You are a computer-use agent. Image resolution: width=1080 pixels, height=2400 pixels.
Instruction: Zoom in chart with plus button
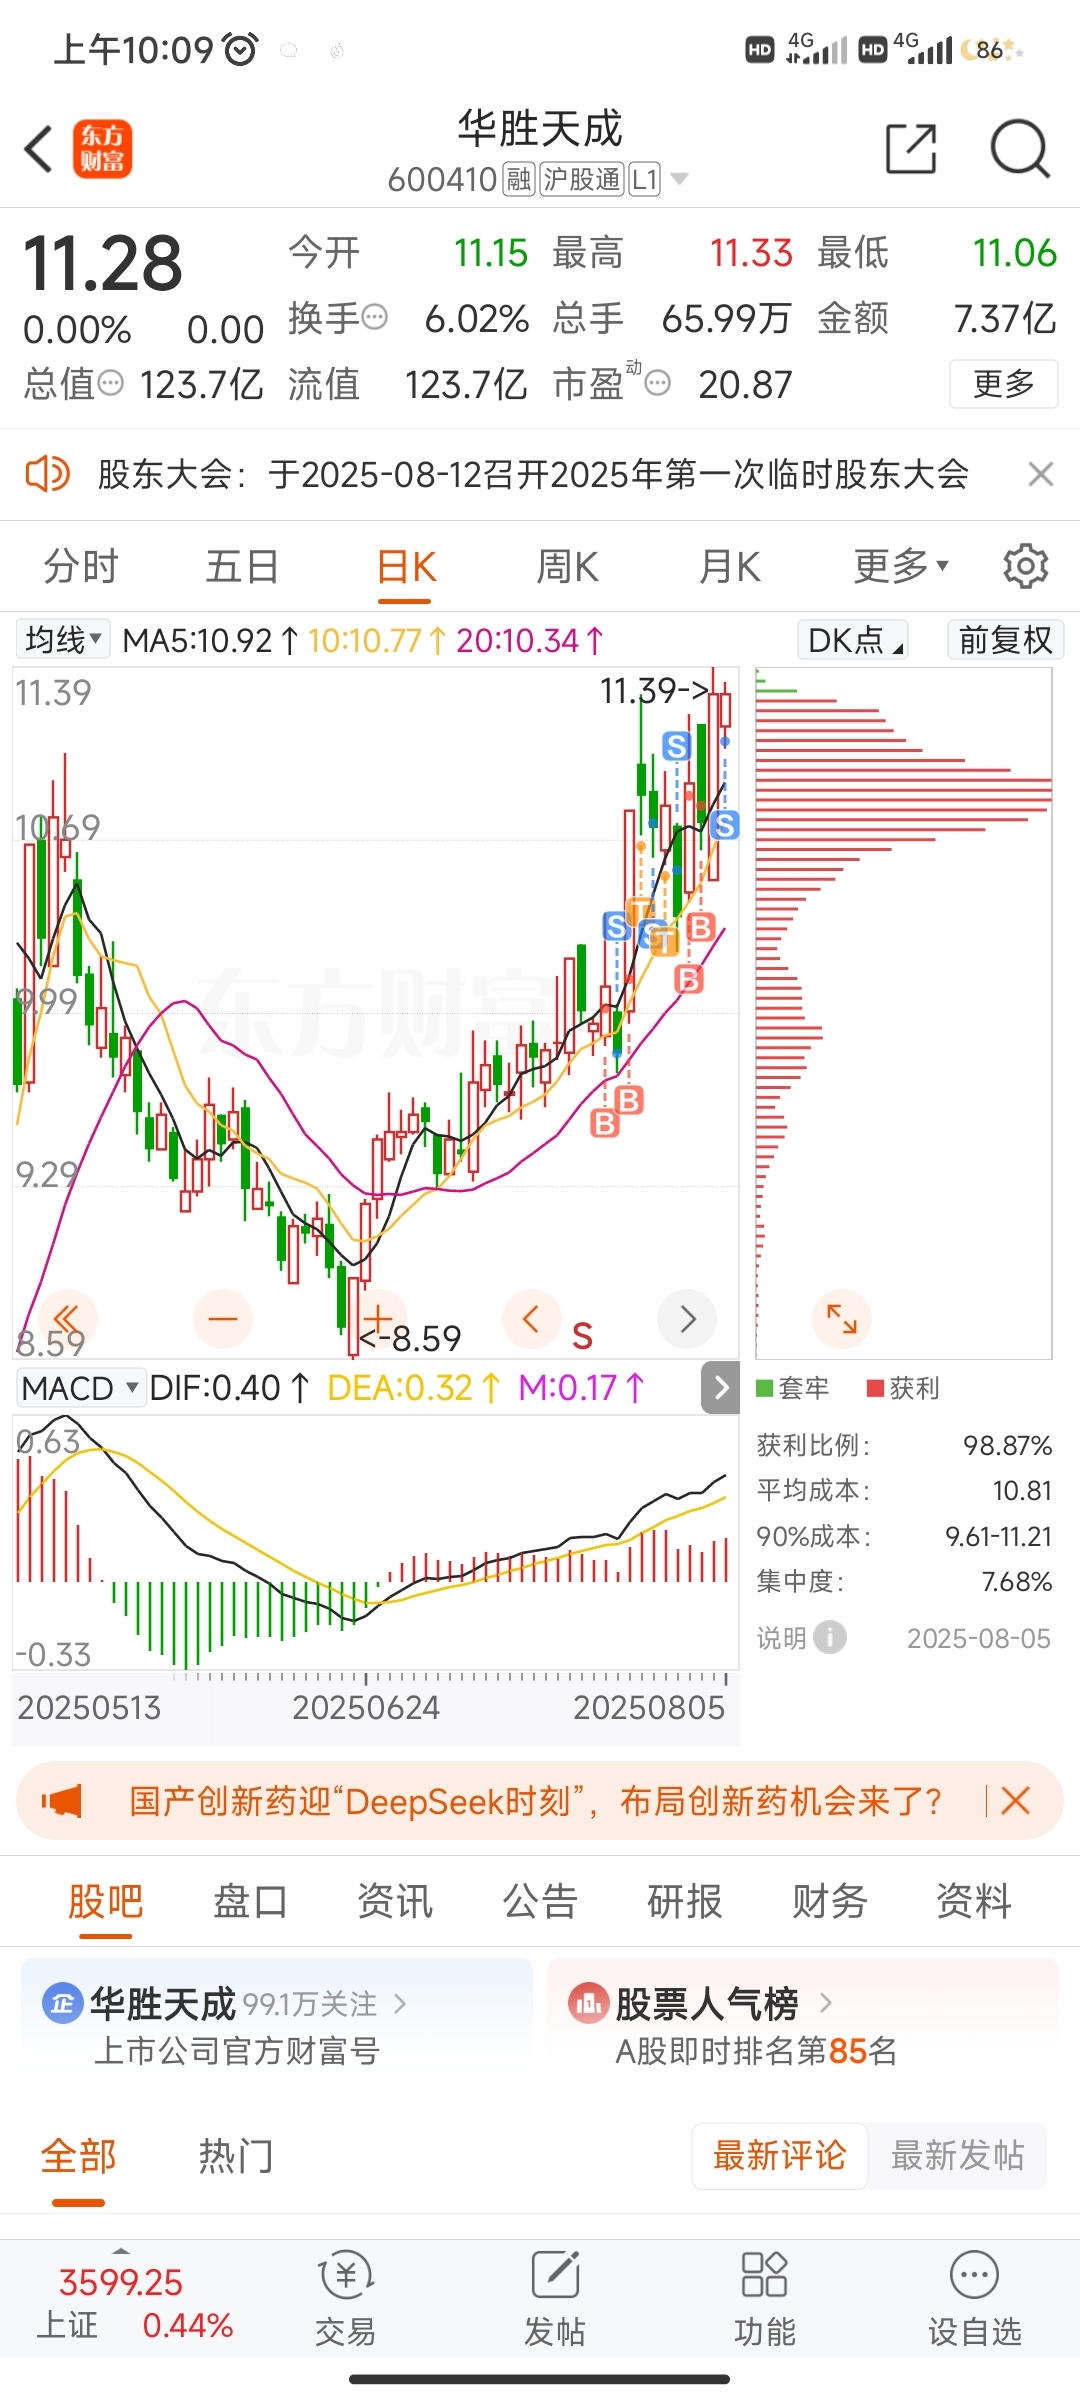click(x=378, y=1319)
